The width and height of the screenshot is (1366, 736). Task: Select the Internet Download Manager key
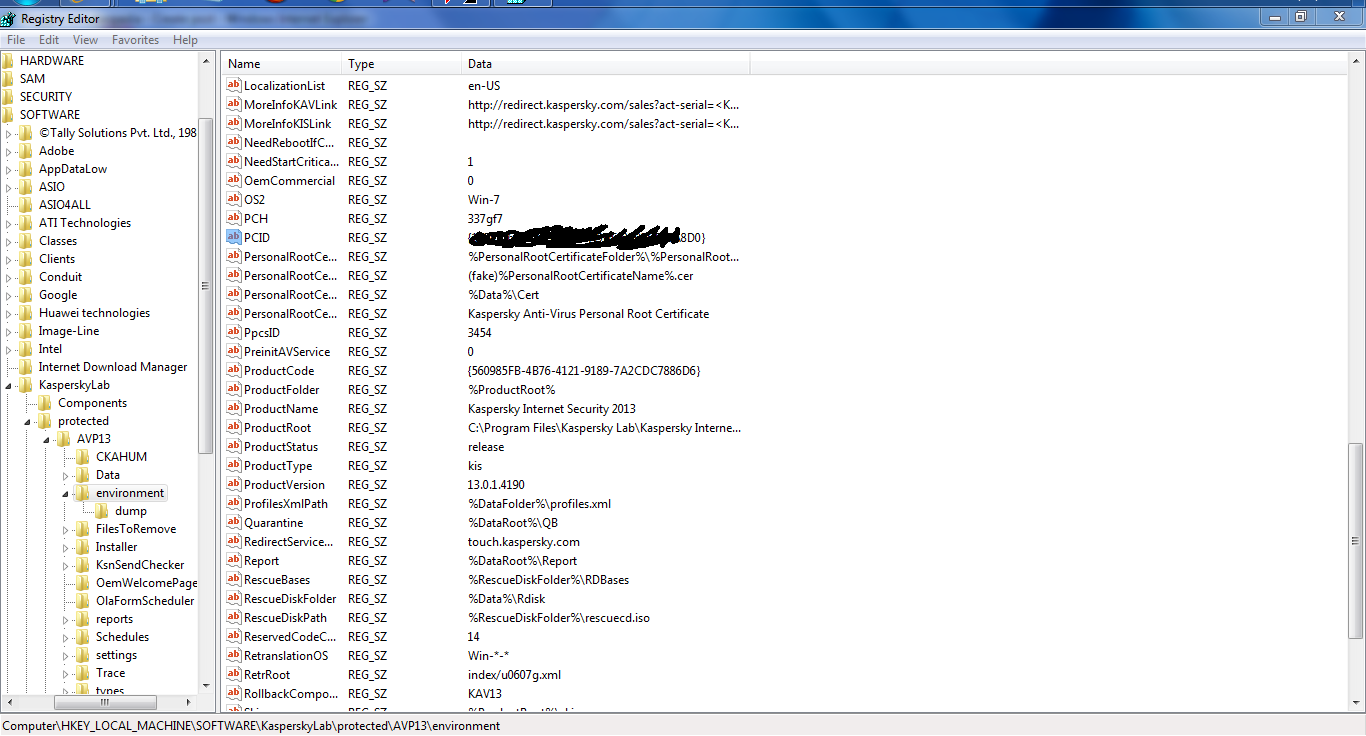coord(113,366)
